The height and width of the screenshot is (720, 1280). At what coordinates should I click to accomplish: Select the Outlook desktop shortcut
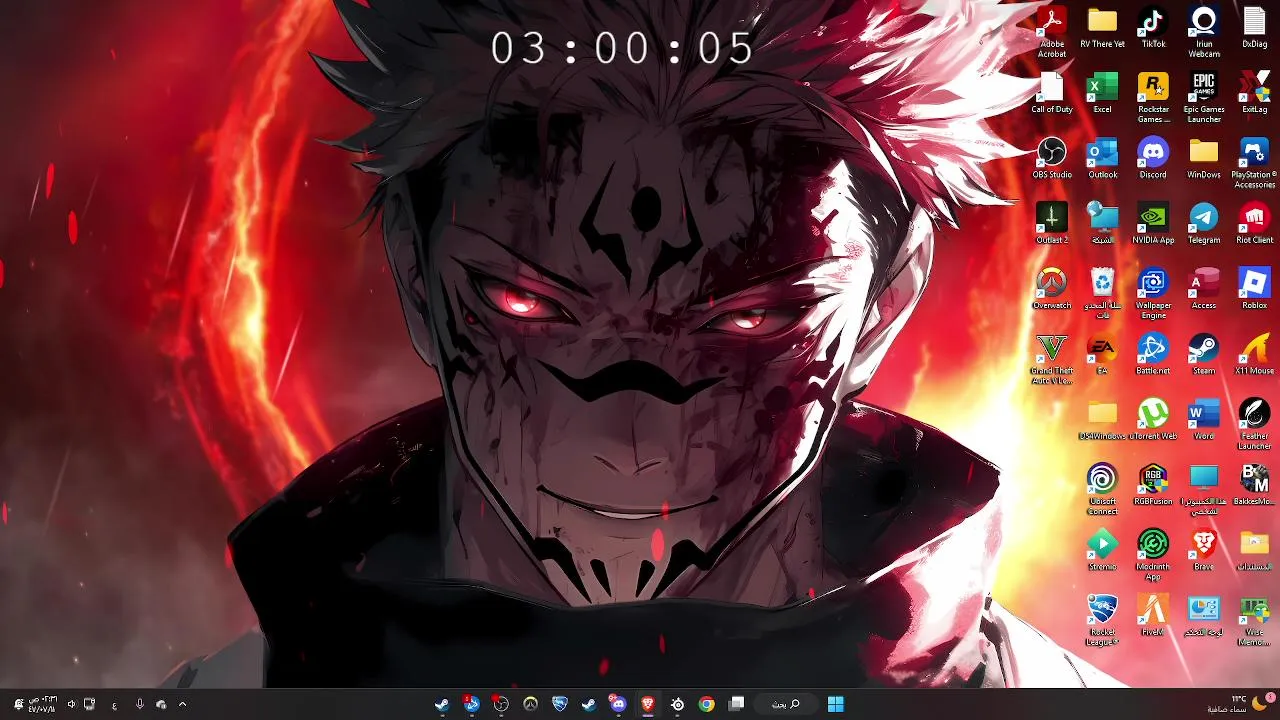coord(1102,158)
